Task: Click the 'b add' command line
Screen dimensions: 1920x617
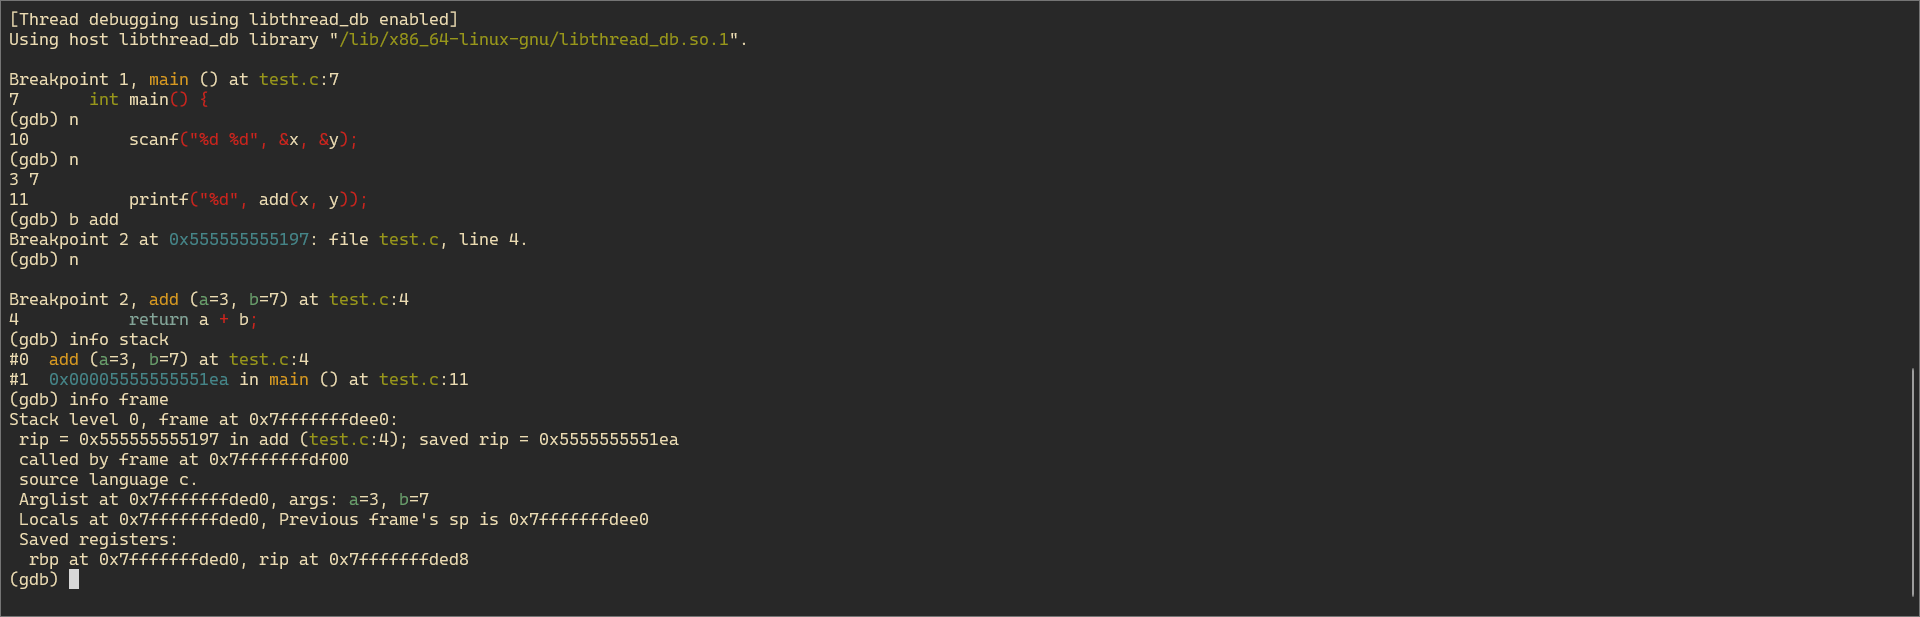Action: coord(64,219)
